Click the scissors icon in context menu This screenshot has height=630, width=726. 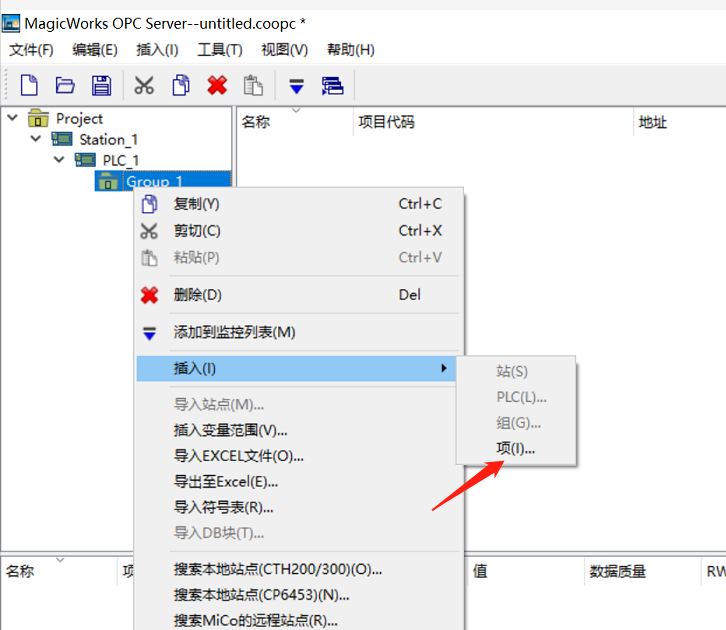(149, 231)
